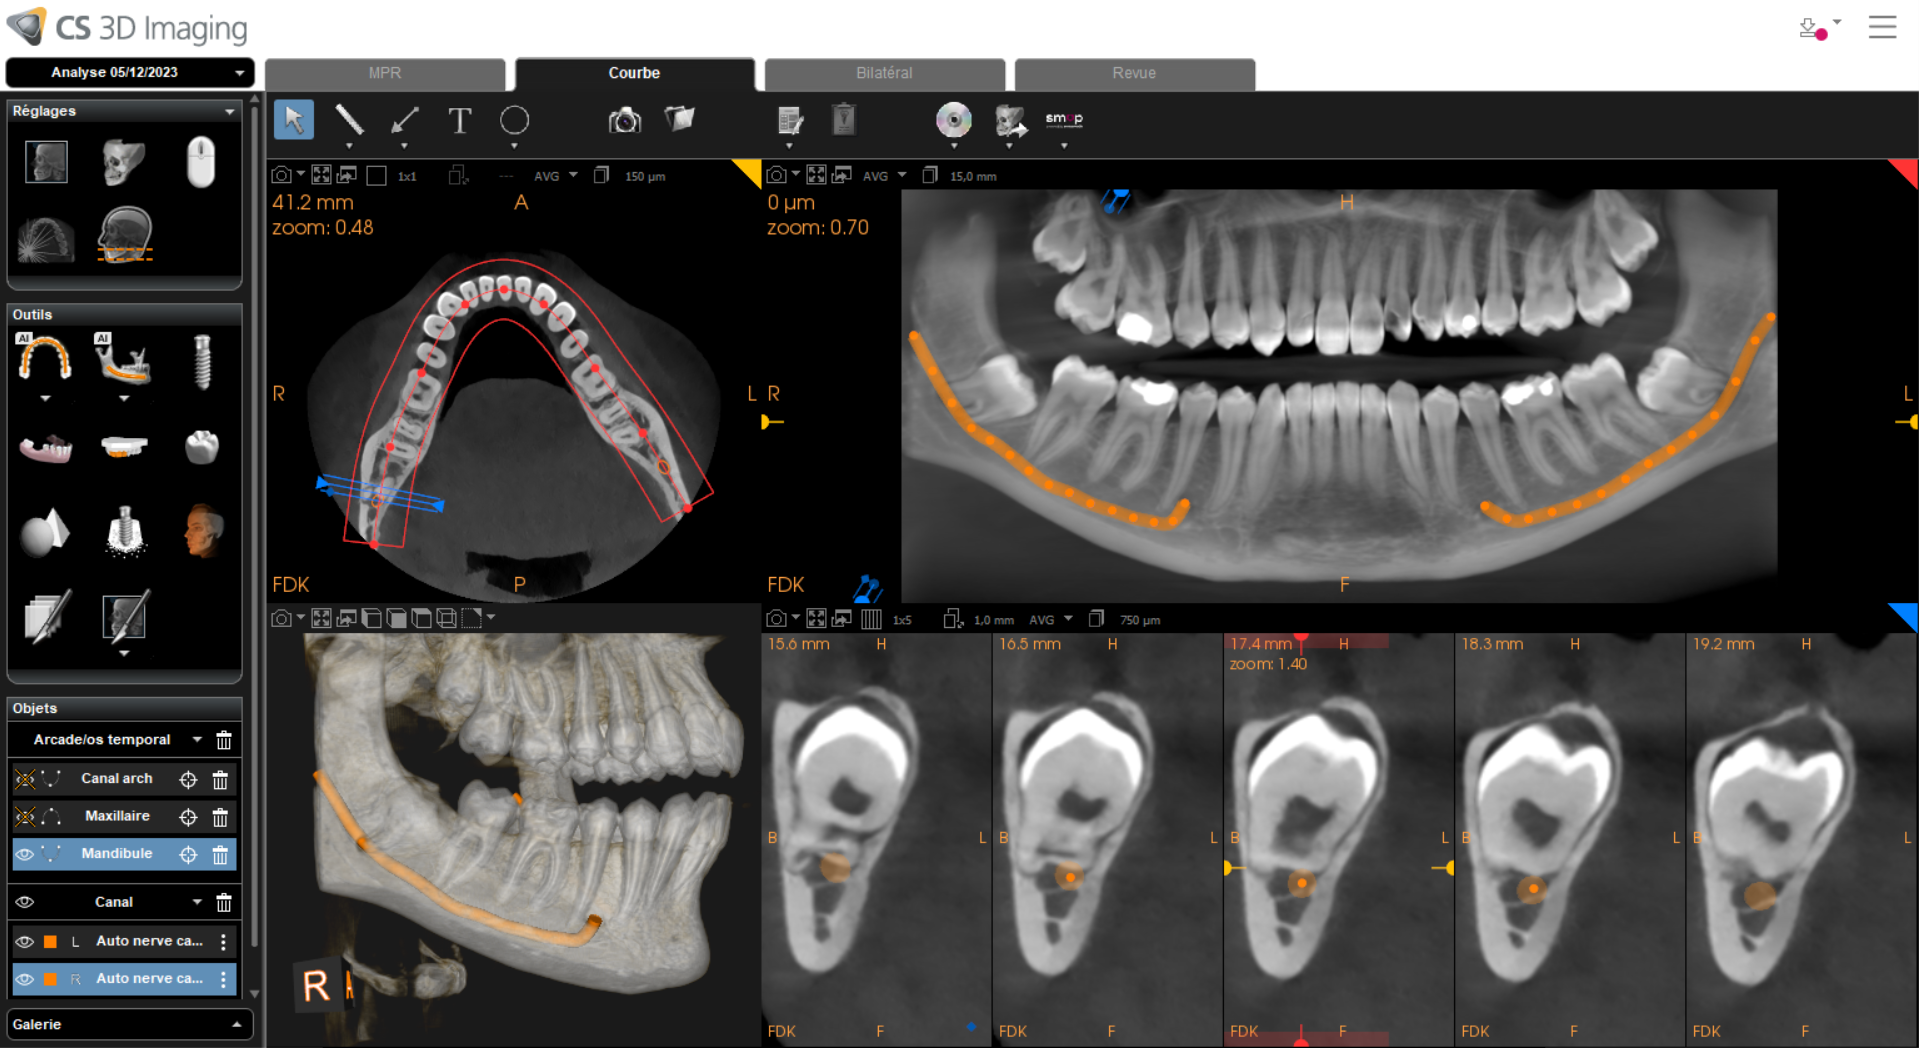Image resolution: width=1919 pixels, height=1048 pixels.
Task: Open the hamburger main menu
Action: 1882,27
